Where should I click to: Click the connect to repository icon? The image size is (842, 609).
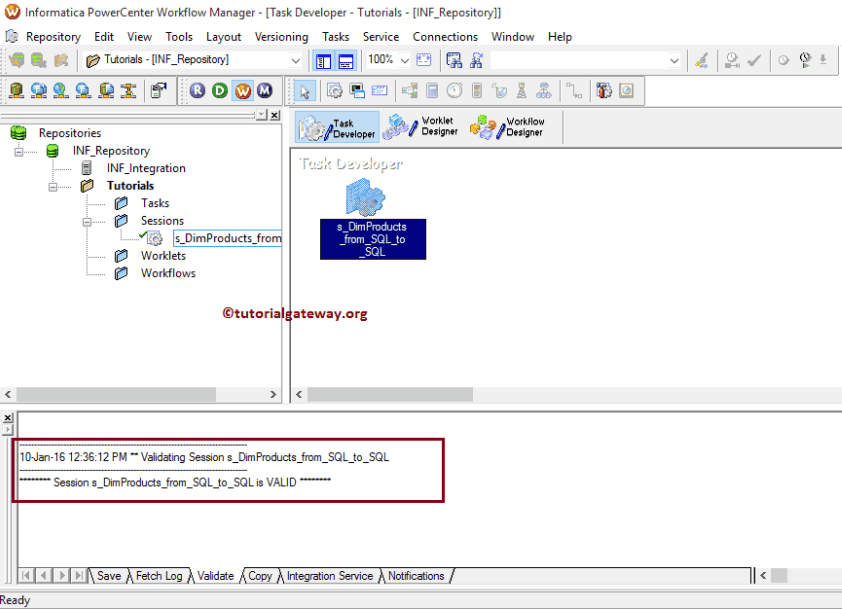(x=17, y=60)
